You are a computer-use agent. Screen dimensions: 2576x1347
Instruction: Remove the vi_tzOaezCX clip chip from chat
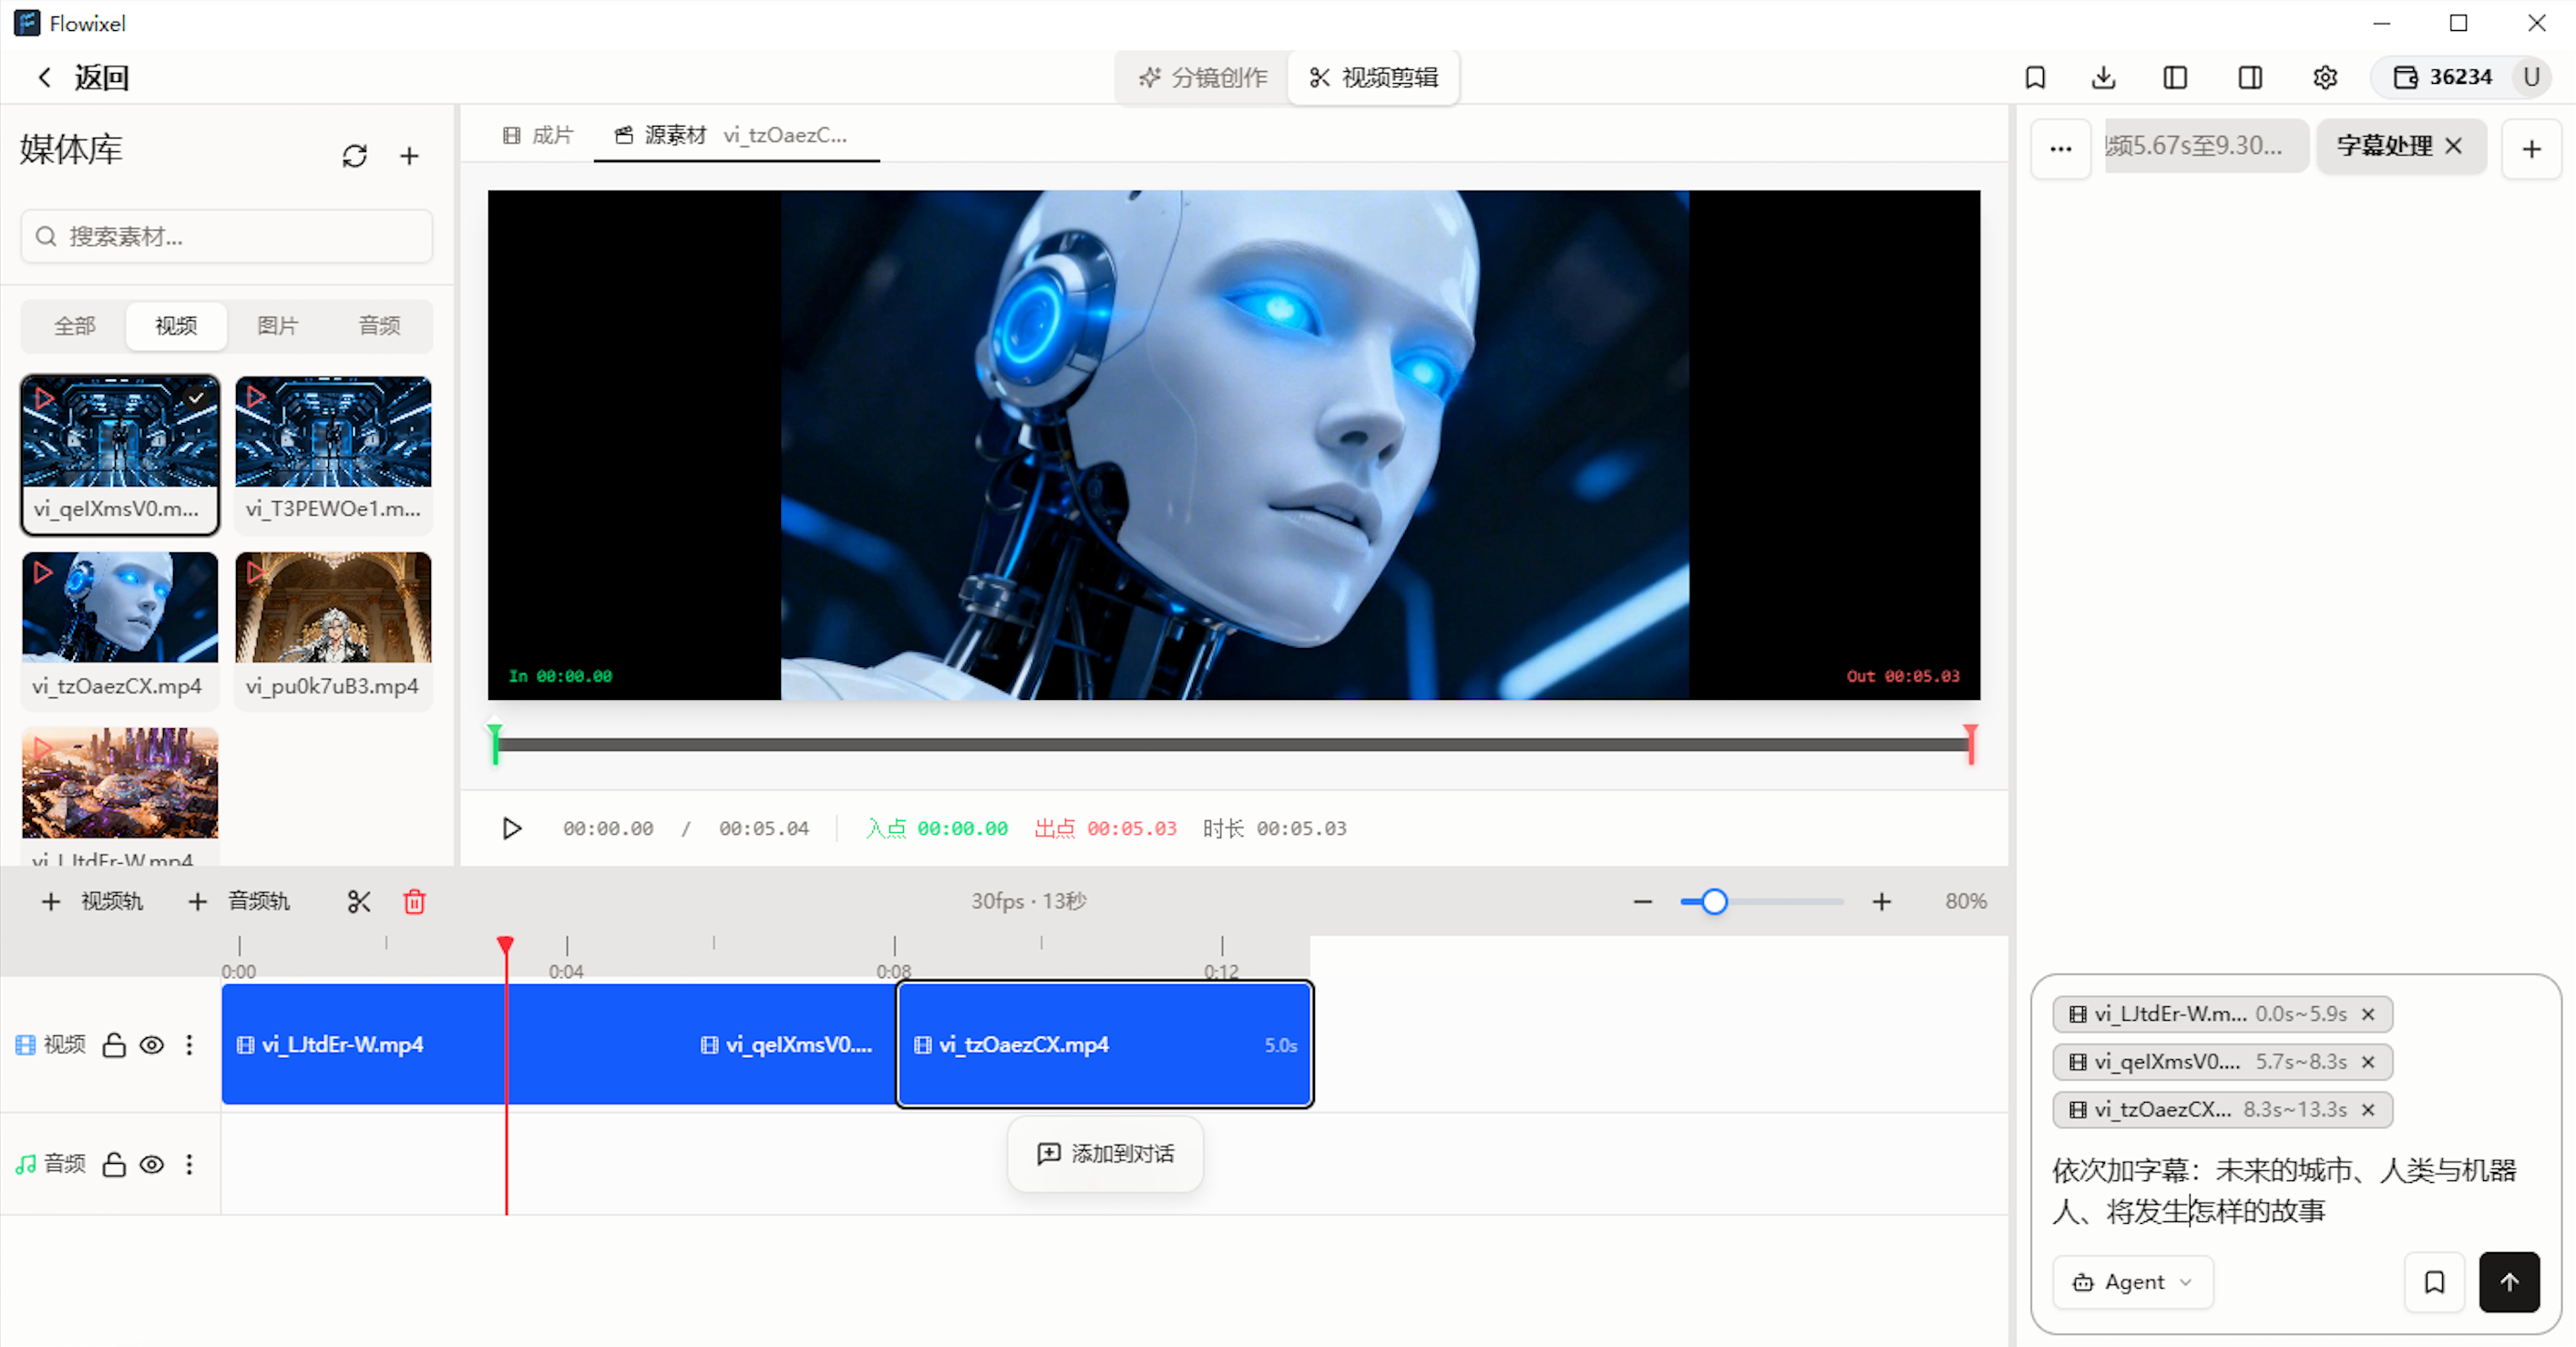[2367, 1110]
